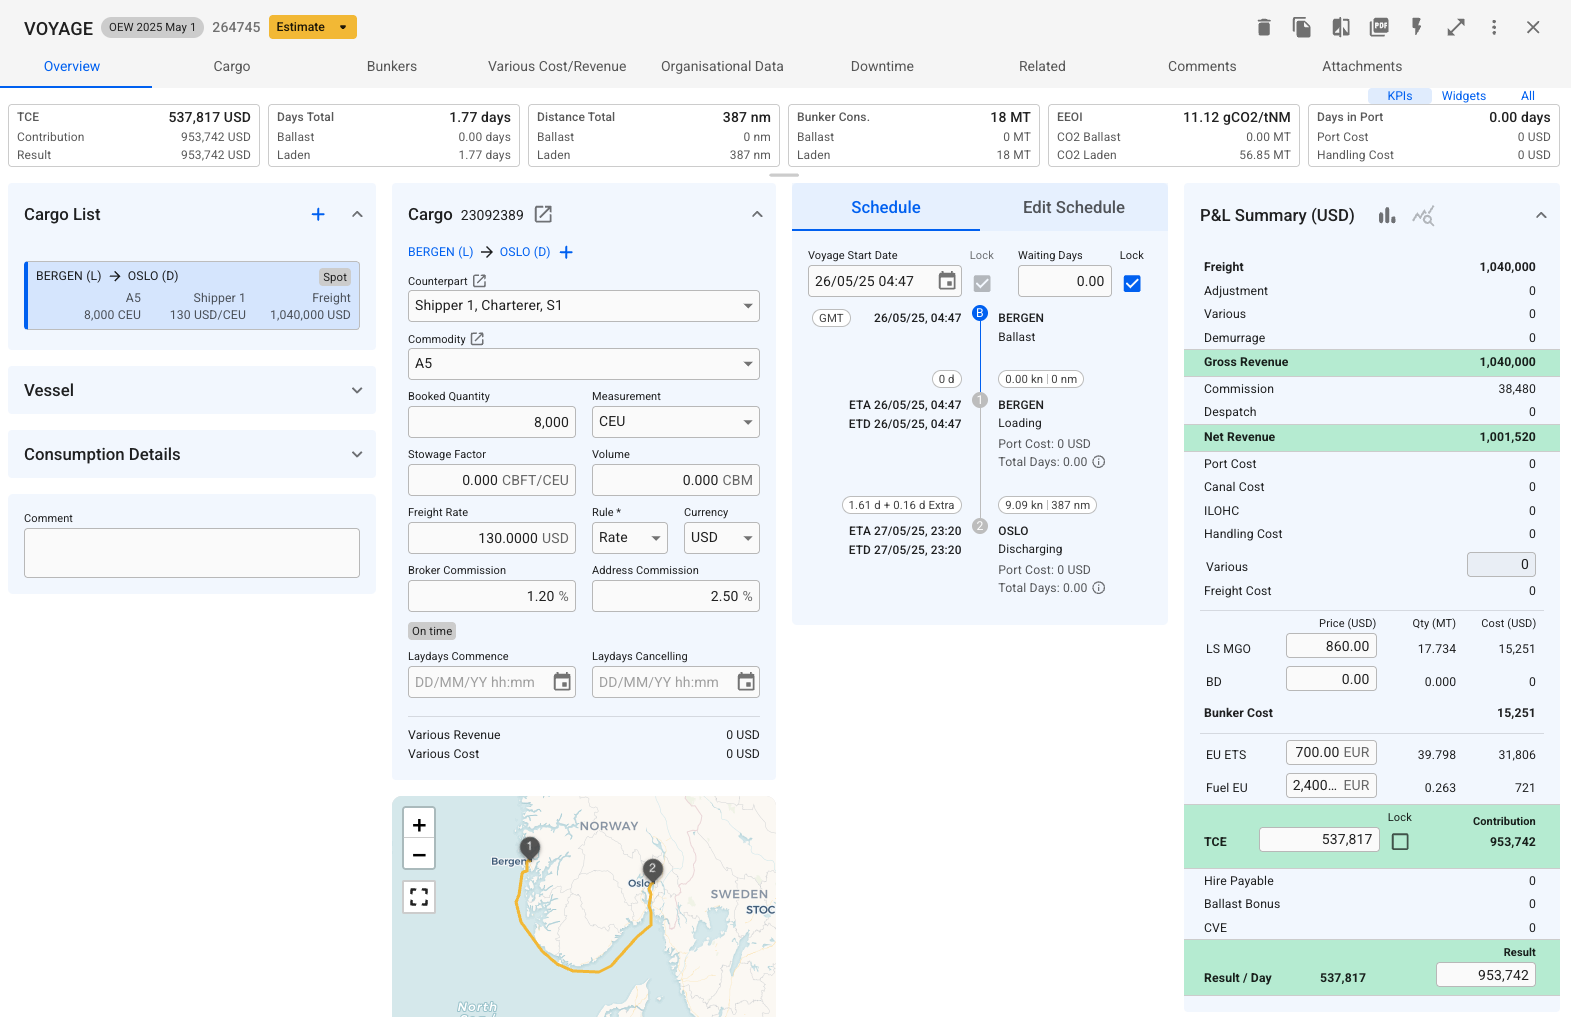Add new cargo with plus icon
This screenshot has height=1017, width=1571.
318,214
